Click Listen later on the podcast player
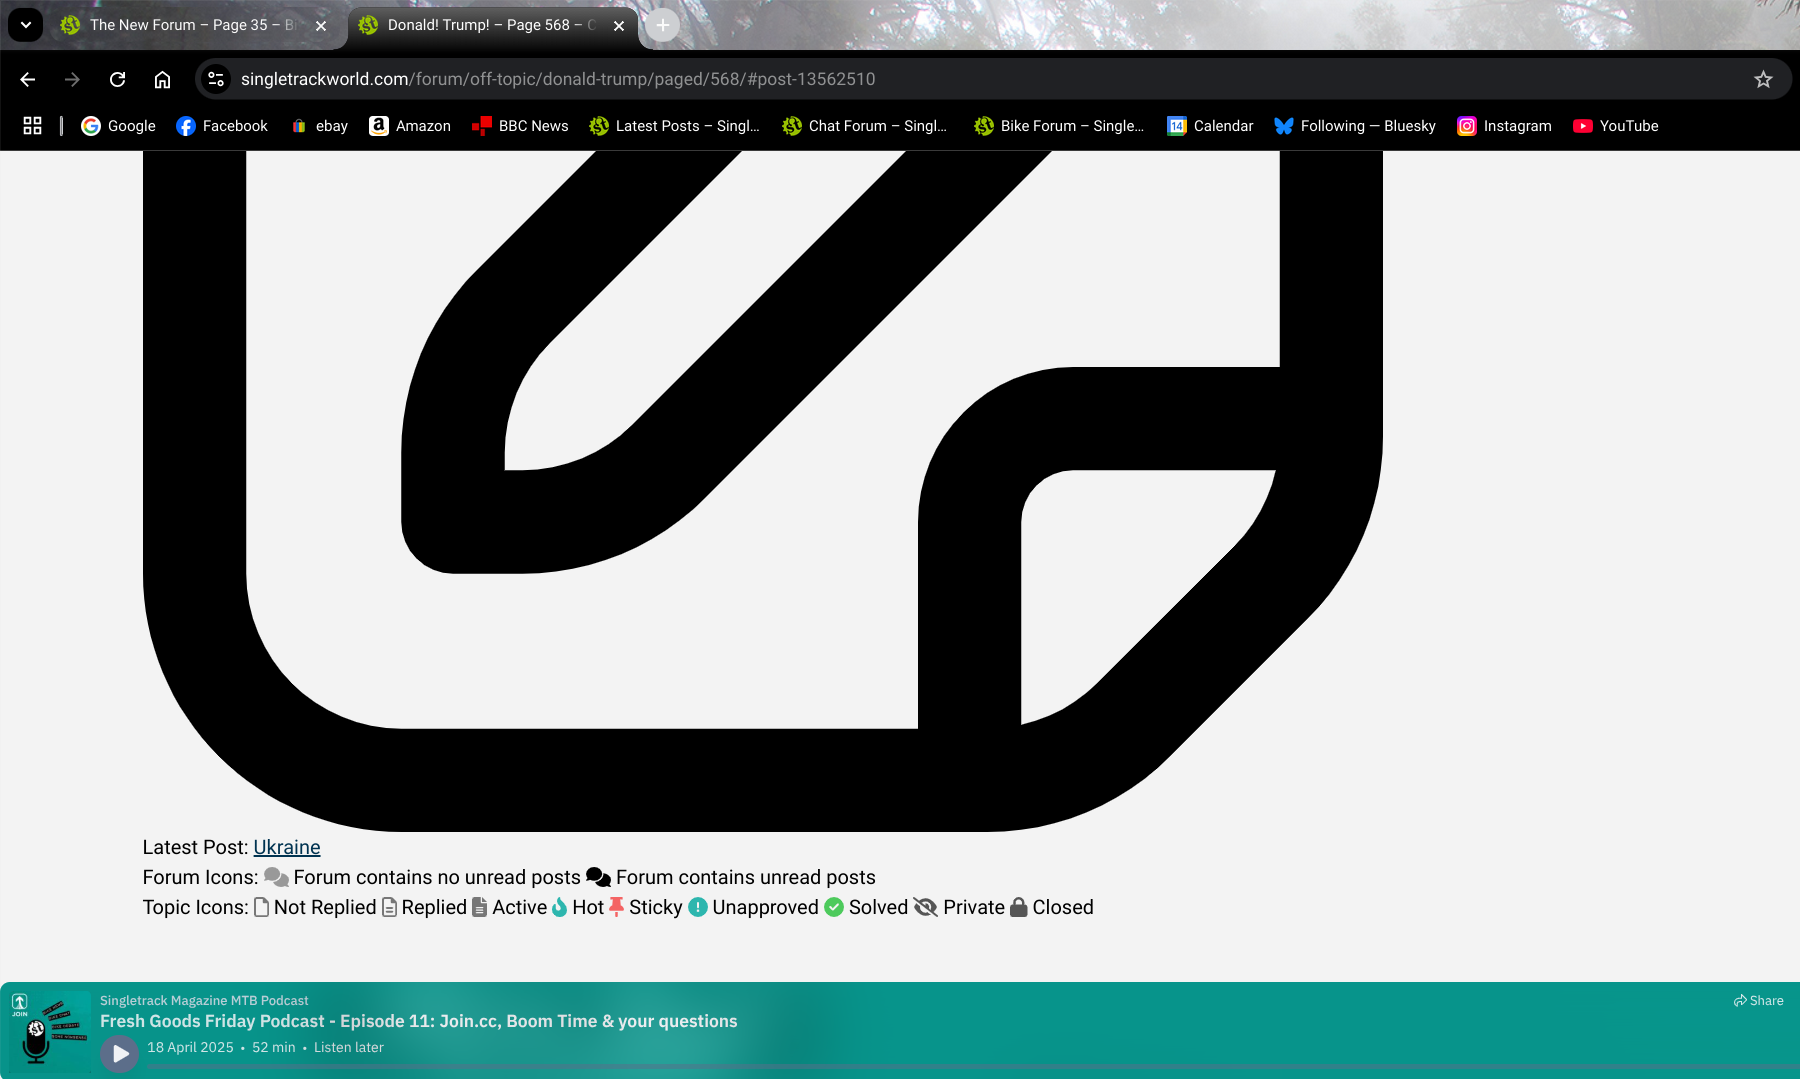The height and width of the screenshot is (1079, 1800). (x=348, y=1047)
